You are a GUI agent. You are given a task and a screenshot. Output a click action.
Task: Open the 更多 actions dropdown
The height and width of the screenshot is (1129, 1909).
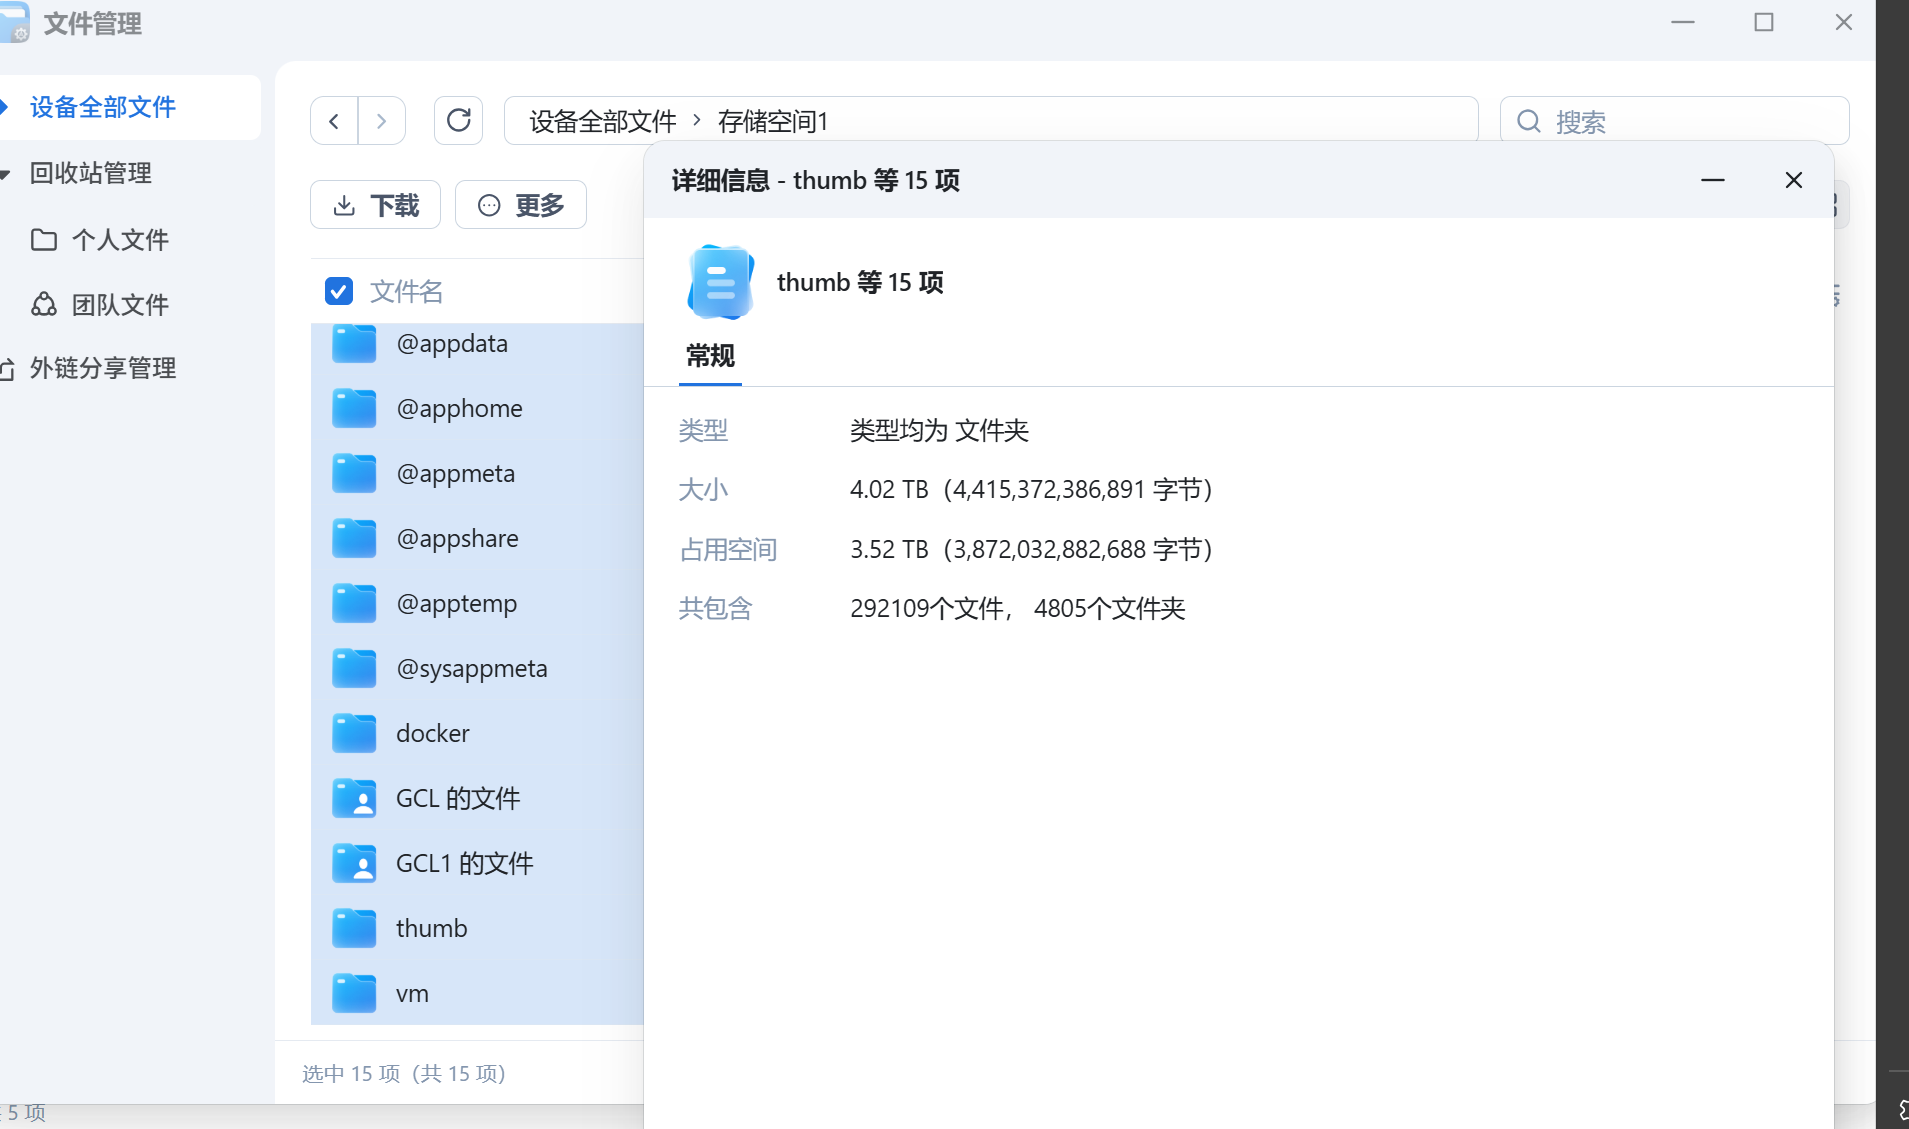point(521,204)
